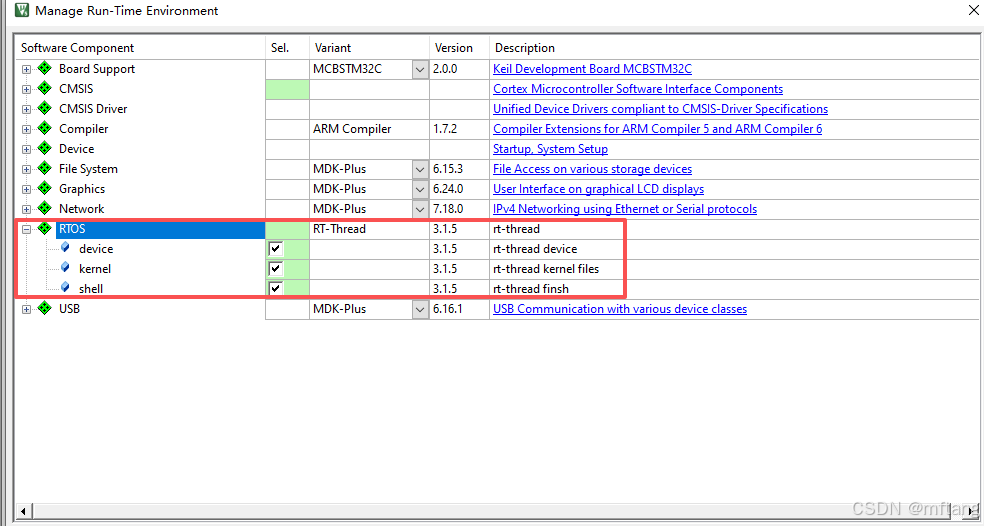
Task: Expand the File System tree node
Action: click(26, 169)
